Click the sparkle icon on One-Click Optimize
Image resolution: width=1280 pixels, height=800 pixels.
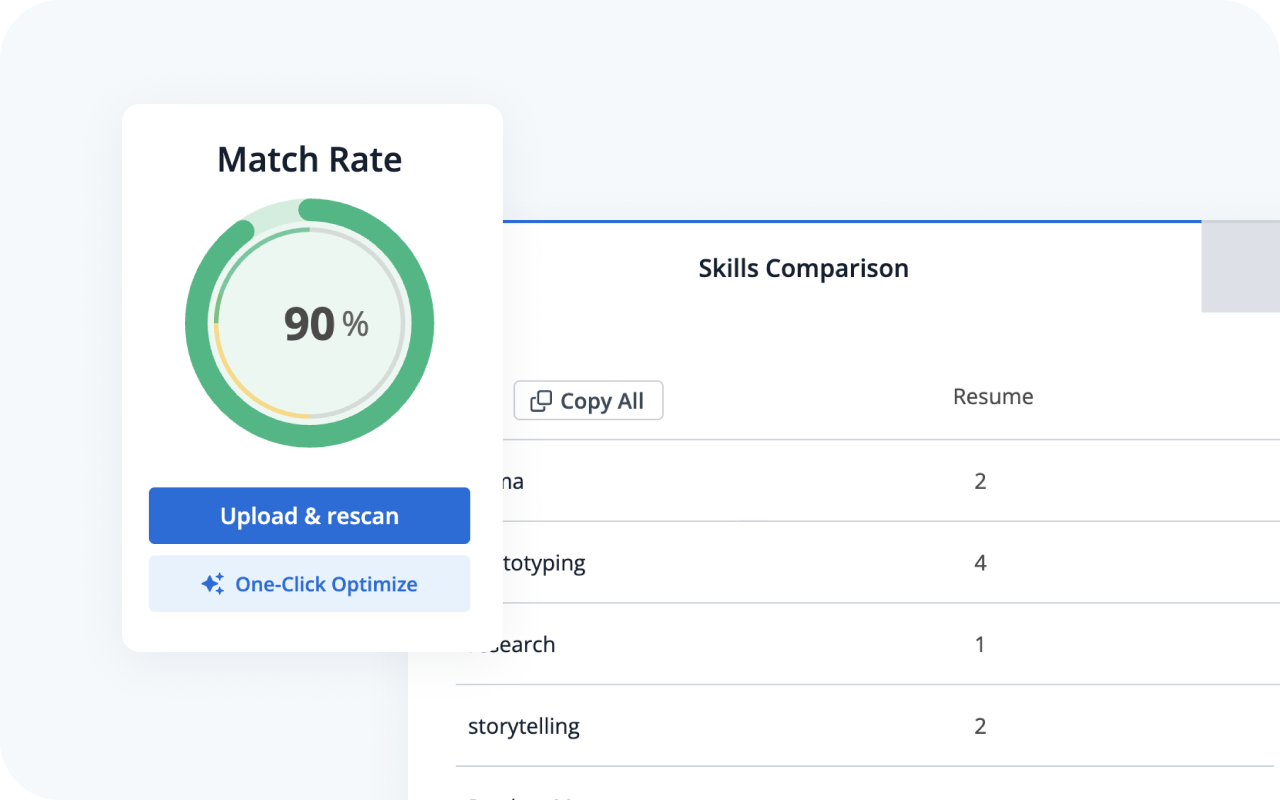(212, 584)
